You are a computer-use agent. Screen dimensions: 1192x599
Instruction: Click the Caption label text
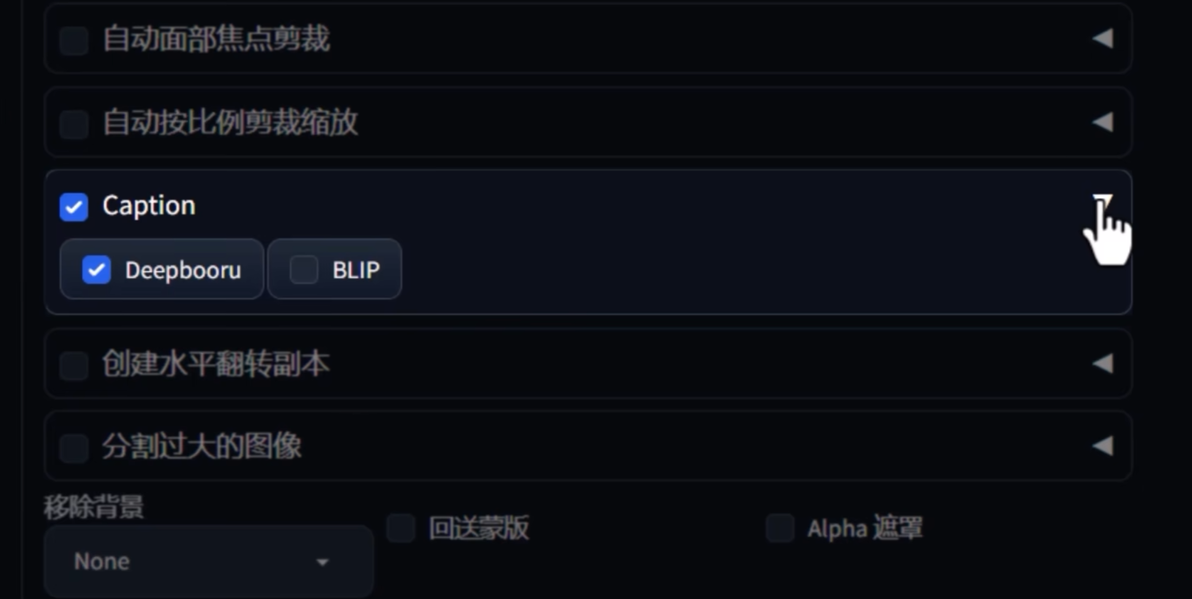[149, 206]
